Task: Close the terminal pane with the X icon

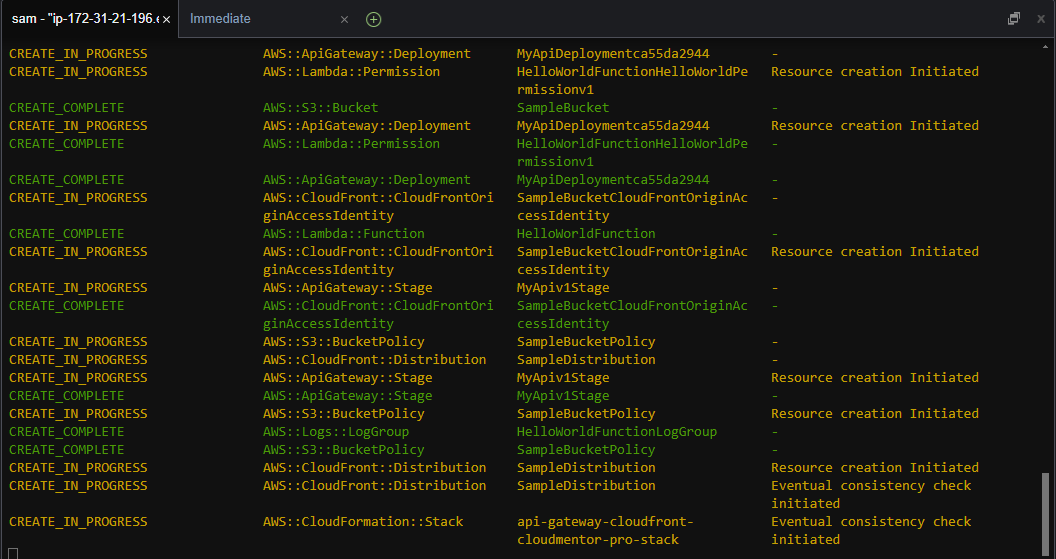Action: (1038, 19)
